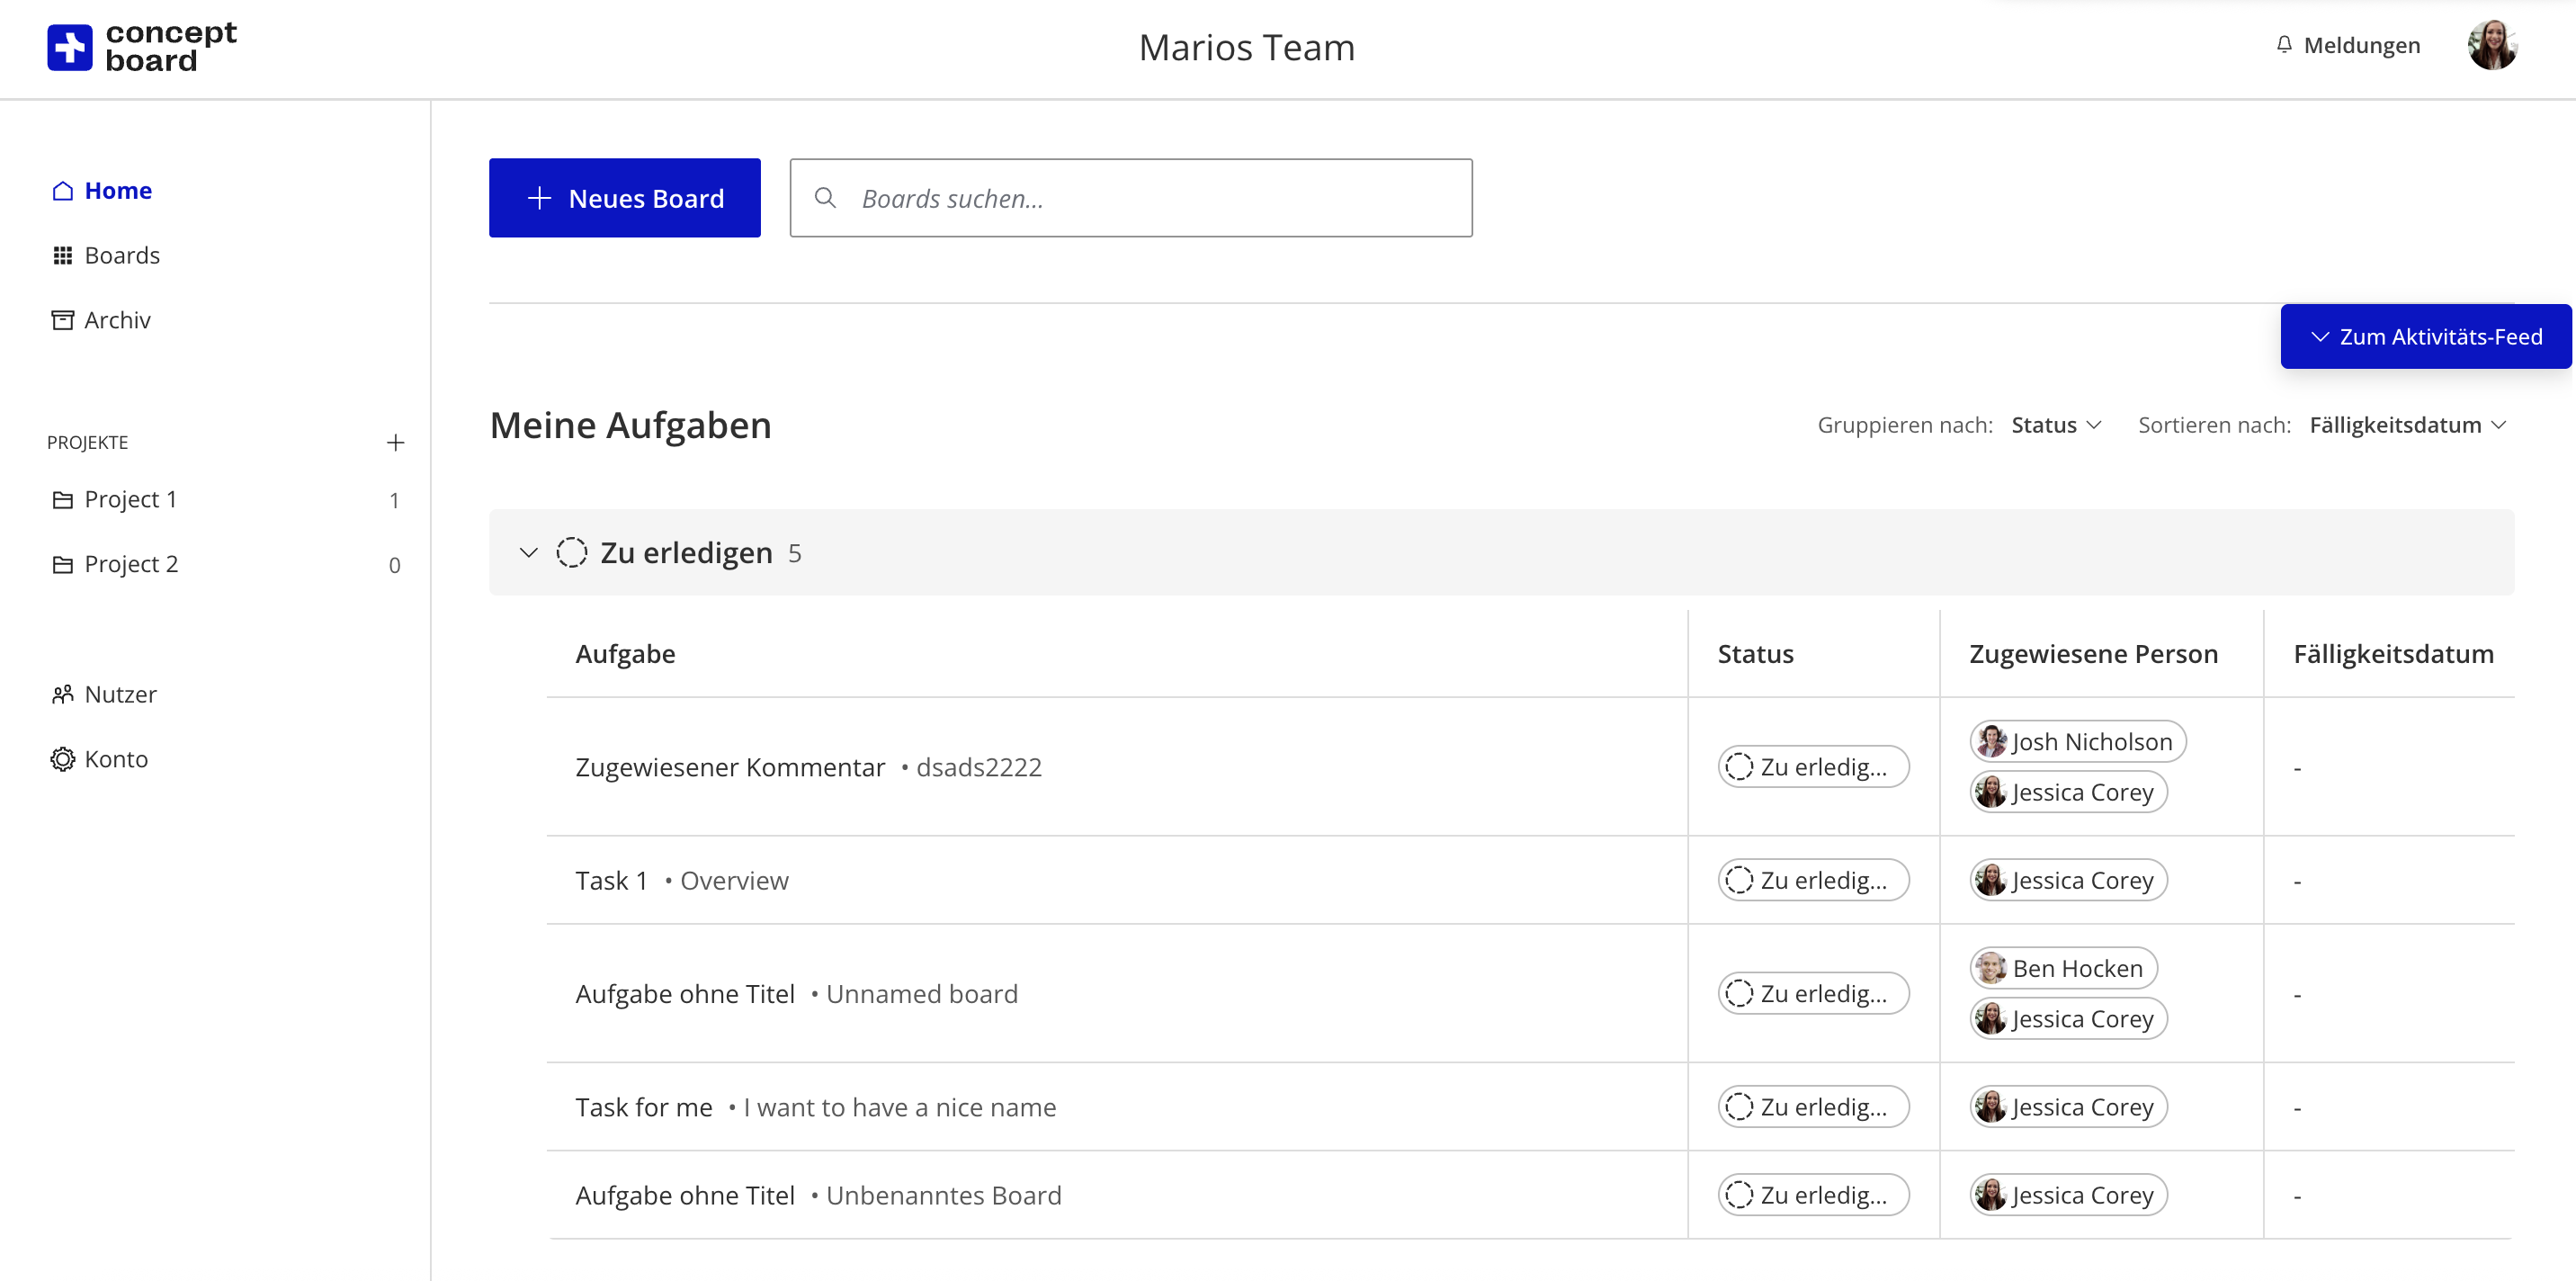The height and width of the screenshot is (1281, 2576).
Task: Click the Zu erledigen status circle icon
Action: pos(571,552)
